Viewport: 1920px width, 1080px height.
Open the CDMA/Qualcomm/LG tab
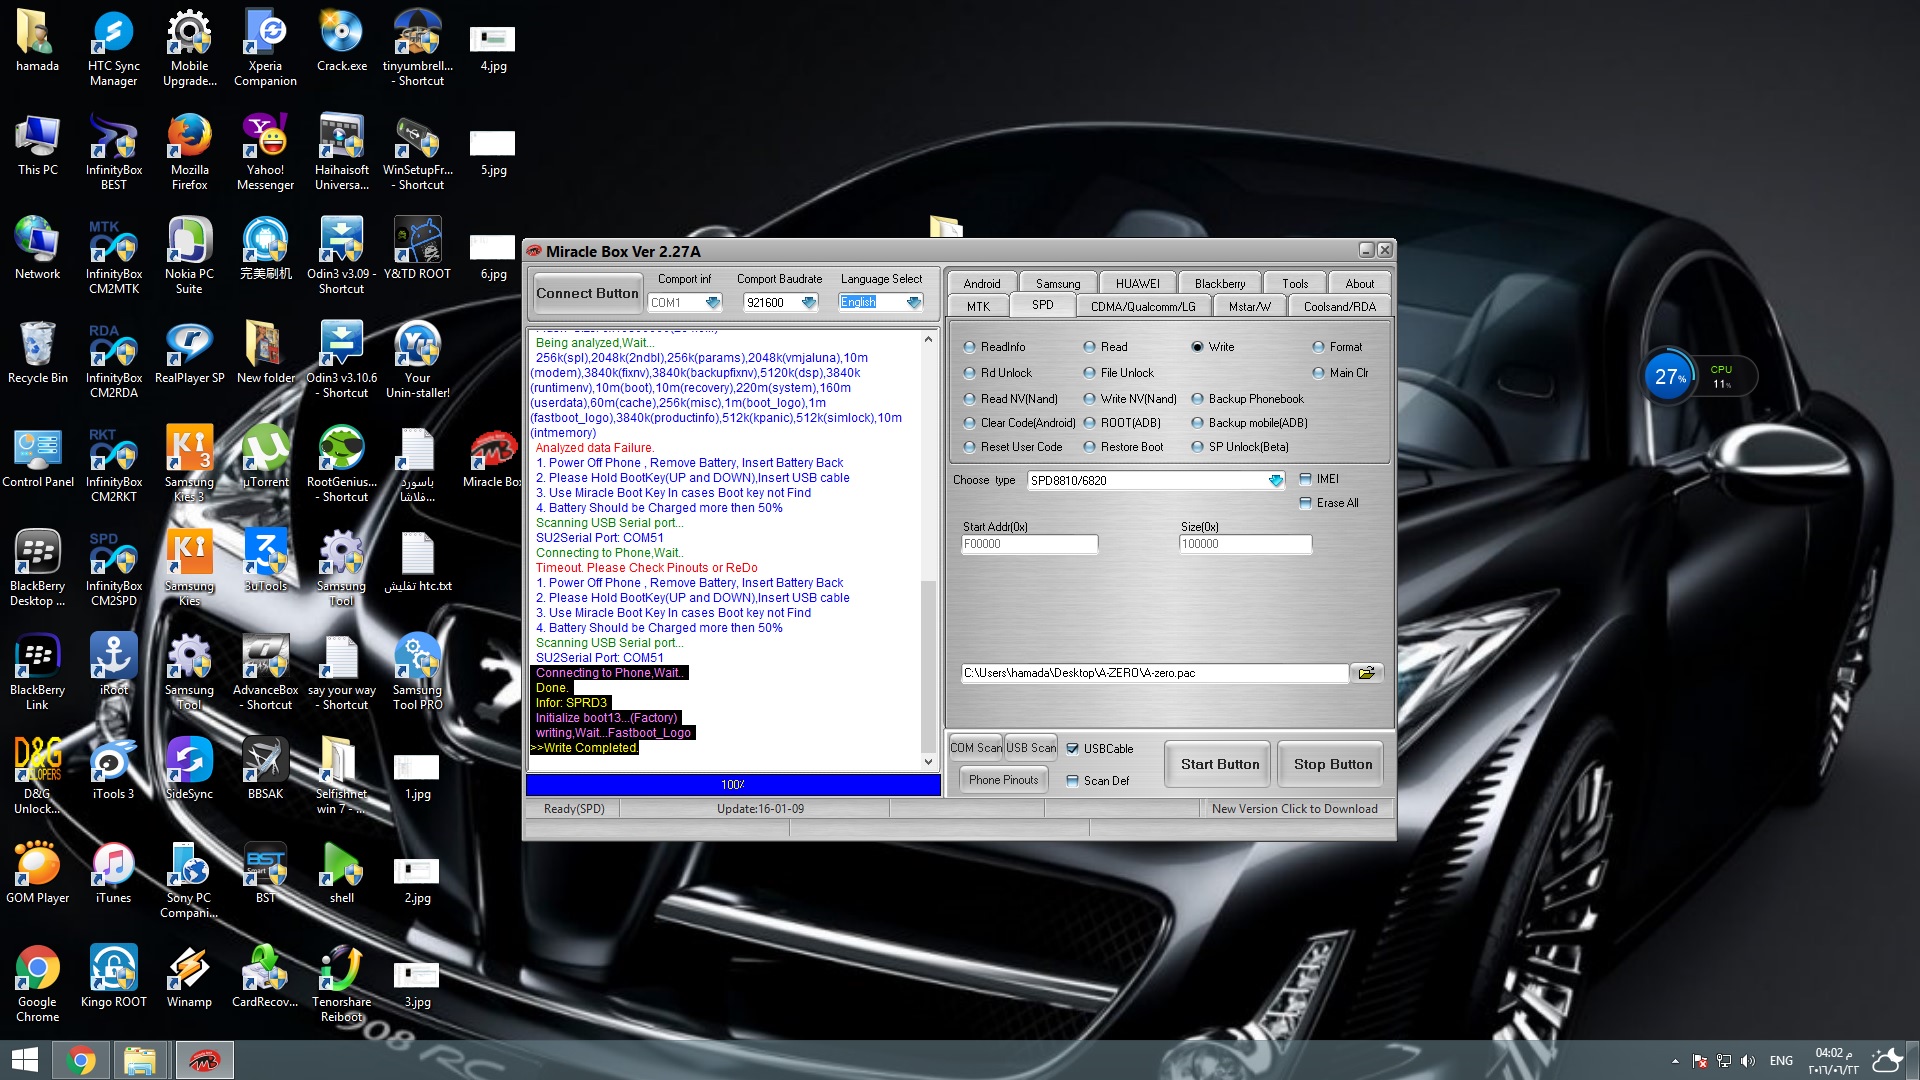coord(1143,306)
